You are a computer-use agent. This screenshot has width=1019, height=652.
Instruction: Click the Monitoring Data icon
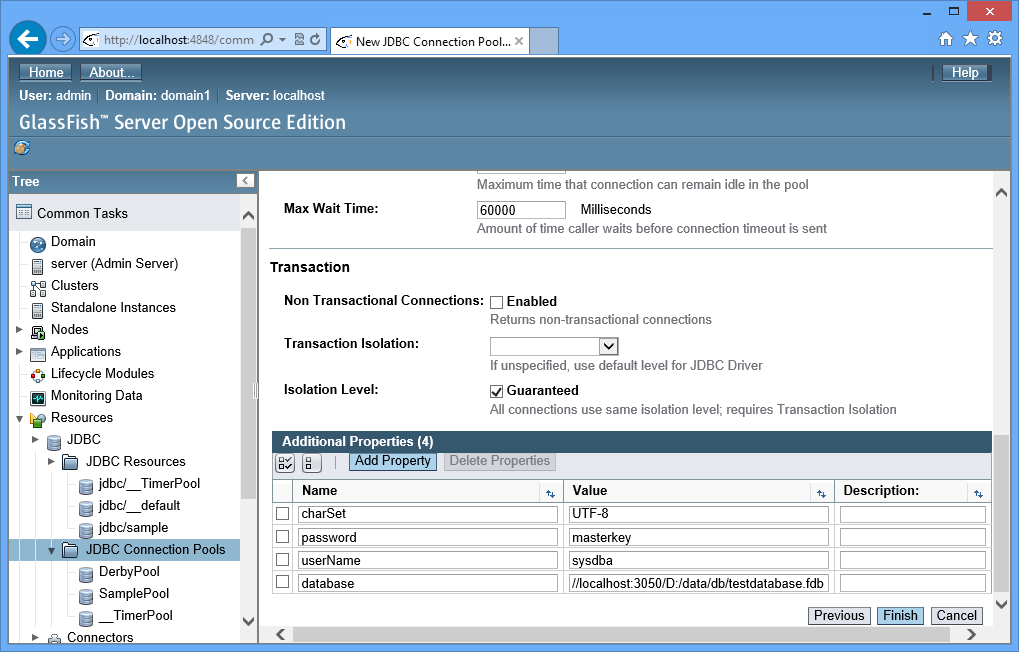coord(38,398)
